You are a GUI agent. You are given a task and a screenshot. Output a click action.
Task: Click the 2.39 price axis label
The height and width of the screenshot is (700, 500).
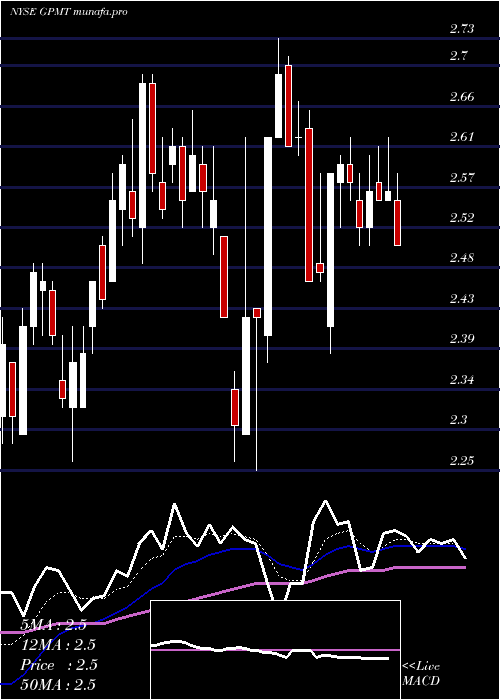[x=462, y=340]
